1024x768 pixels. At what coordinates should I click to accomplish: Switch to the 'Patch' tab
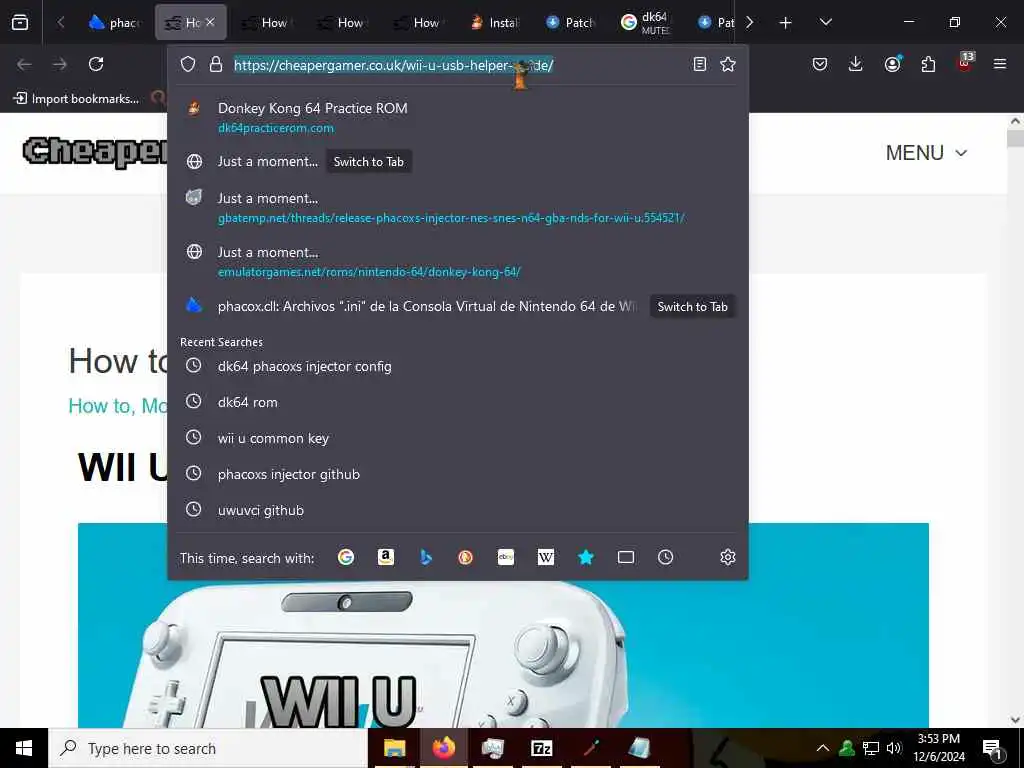[571, 22]
